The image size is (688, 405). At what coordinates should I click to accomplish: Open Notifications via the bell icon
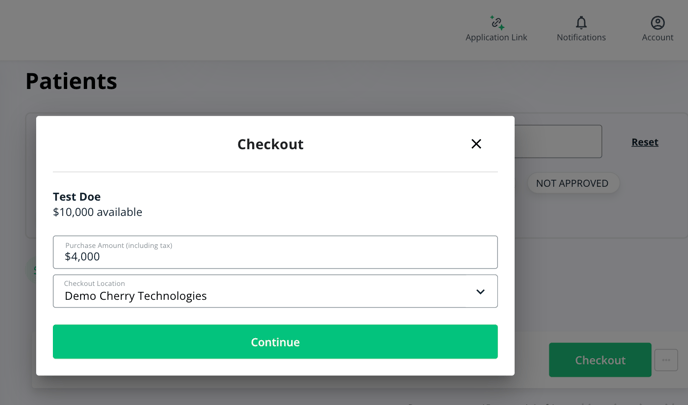[581, 22]
